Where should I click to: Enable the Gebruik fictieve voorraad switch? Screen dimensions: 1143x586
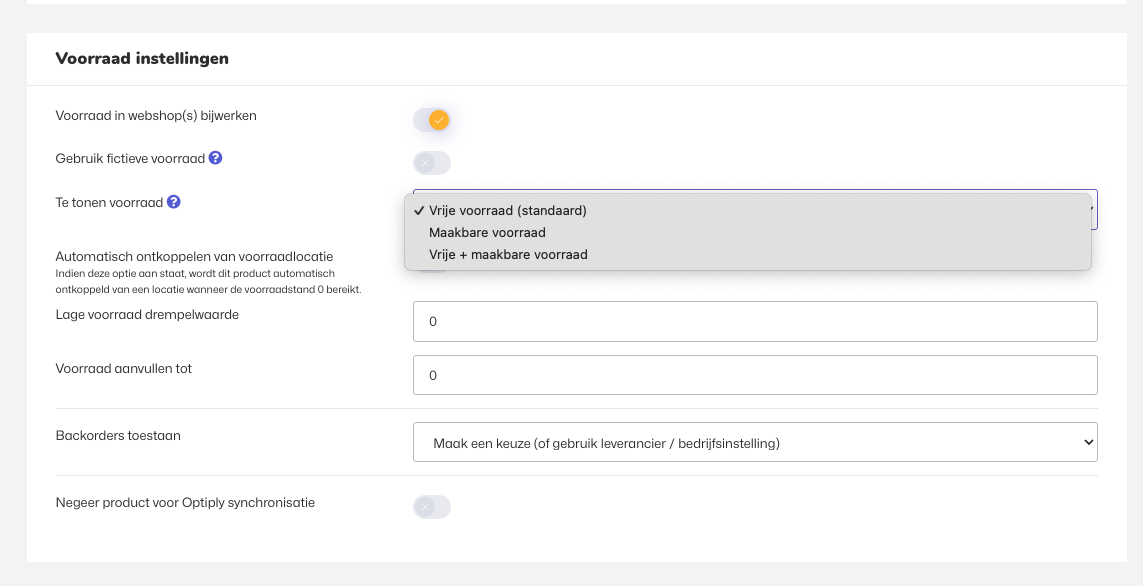[x=432, y=163]
